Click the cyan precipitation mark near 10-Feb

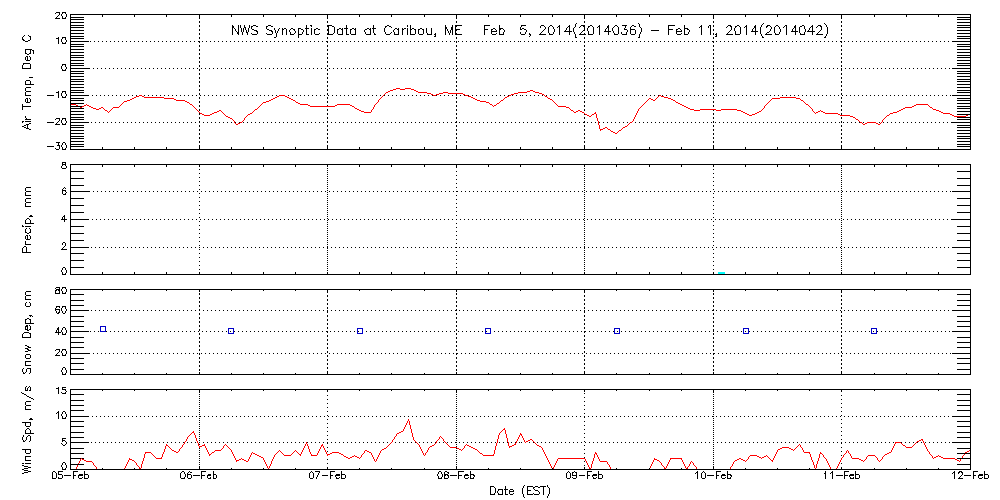point(721,272)
